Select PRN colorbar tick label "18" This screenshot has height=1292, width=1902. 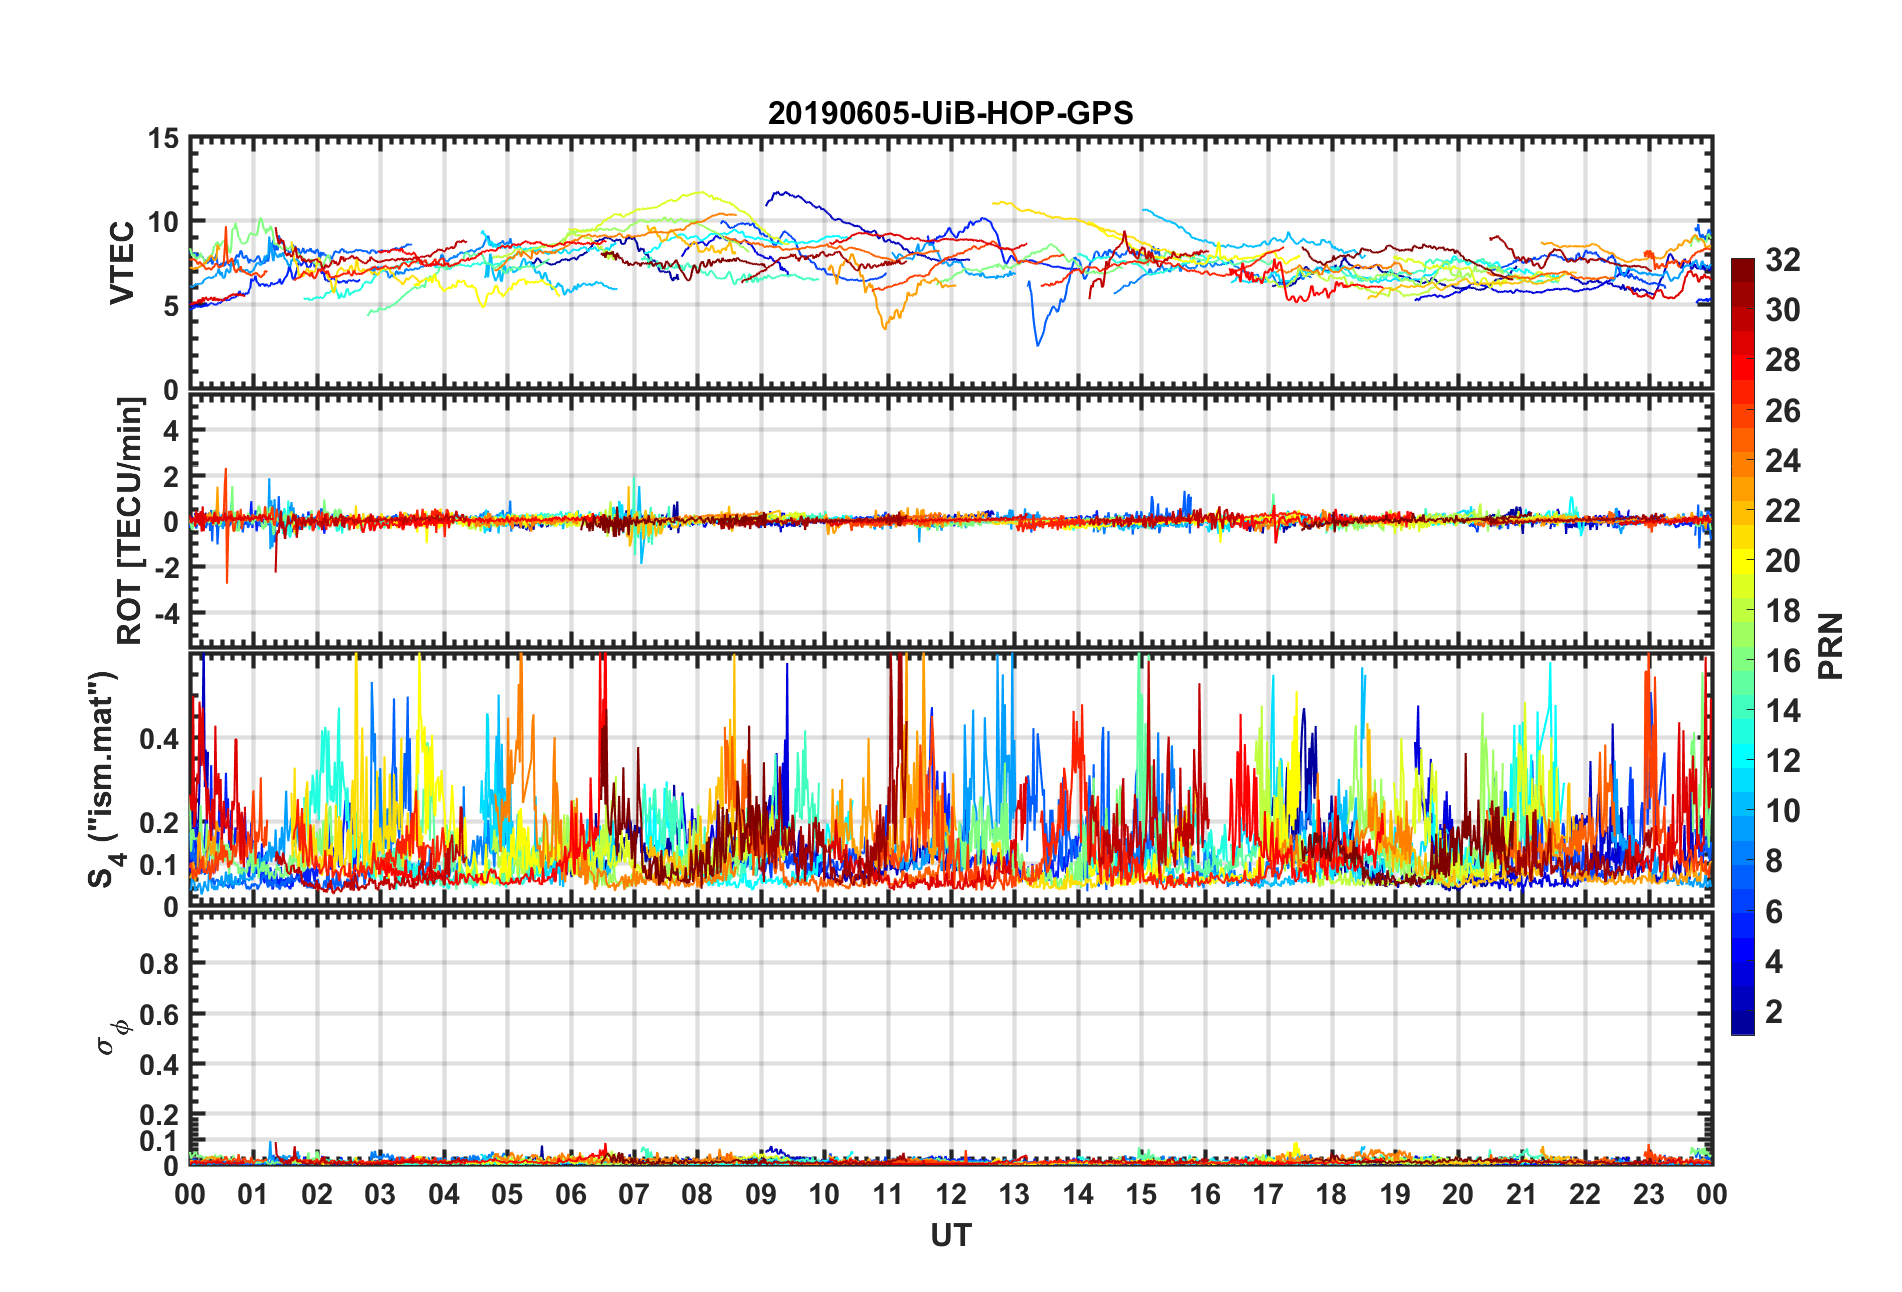pos(1782,610)
